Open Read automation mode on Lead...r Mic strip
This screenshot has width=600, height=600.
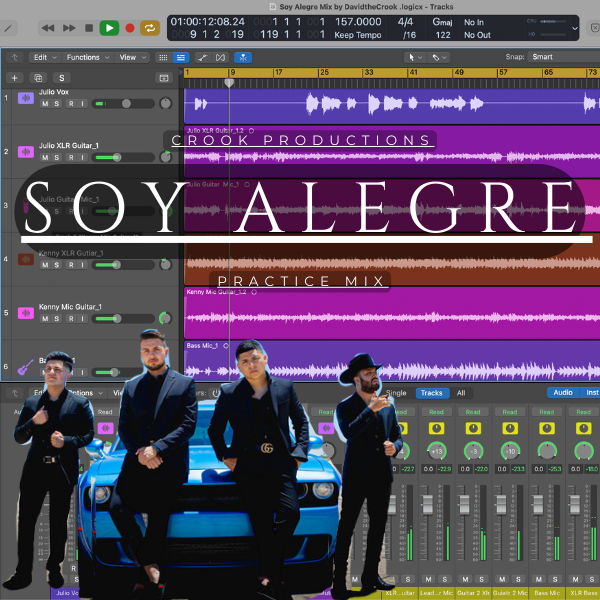pos(436,412)
